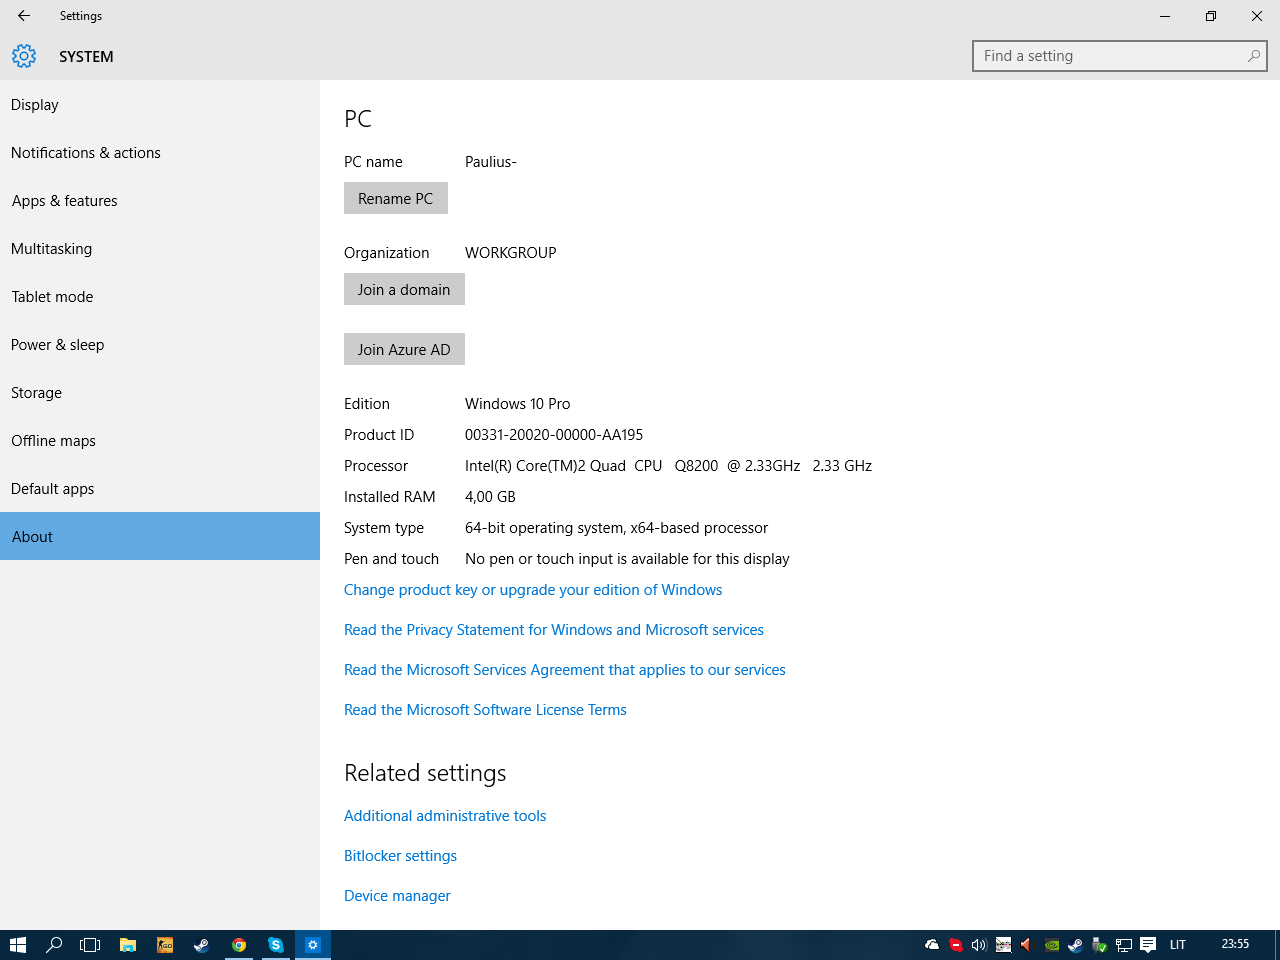
Task: Open Steam from the taskbar
Action: 202,945
